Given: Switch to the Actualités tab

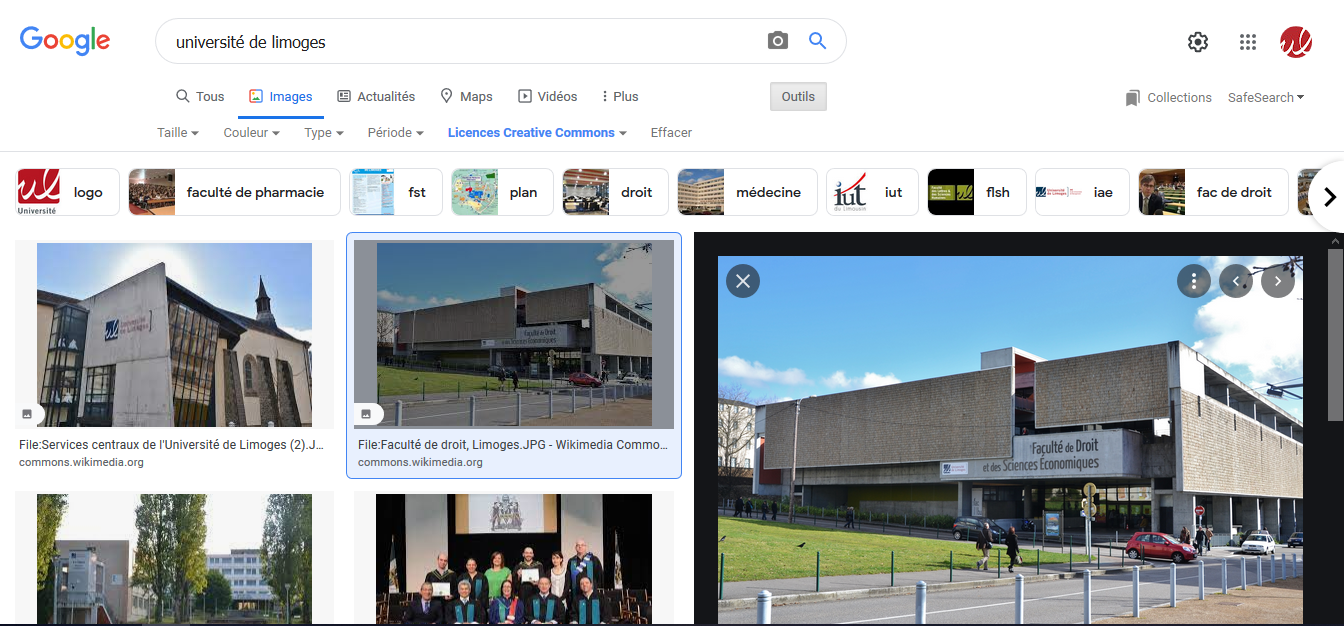Looking at the screenshot, I should pos(376,97).
